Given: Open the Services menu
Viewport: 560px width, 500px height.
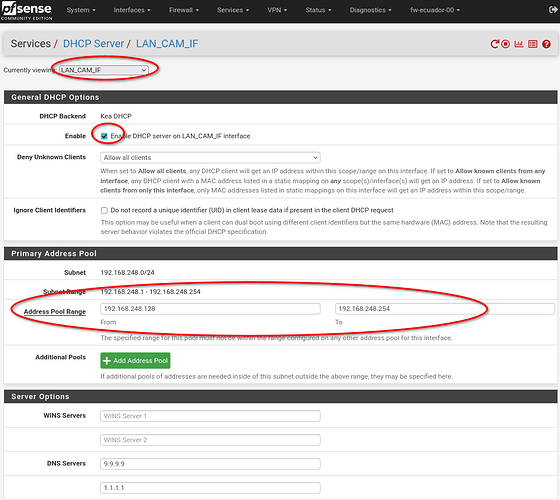Looking at the screenshot, I should pos(233,10).
